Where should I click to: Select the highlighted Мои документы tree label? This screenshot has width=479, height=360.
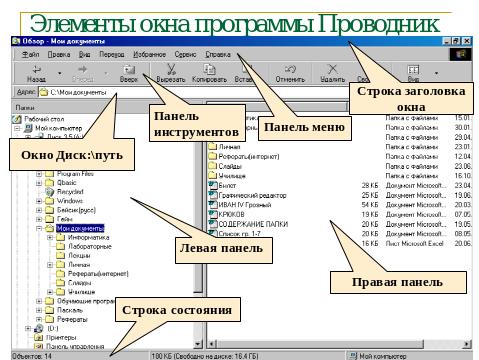80,228
